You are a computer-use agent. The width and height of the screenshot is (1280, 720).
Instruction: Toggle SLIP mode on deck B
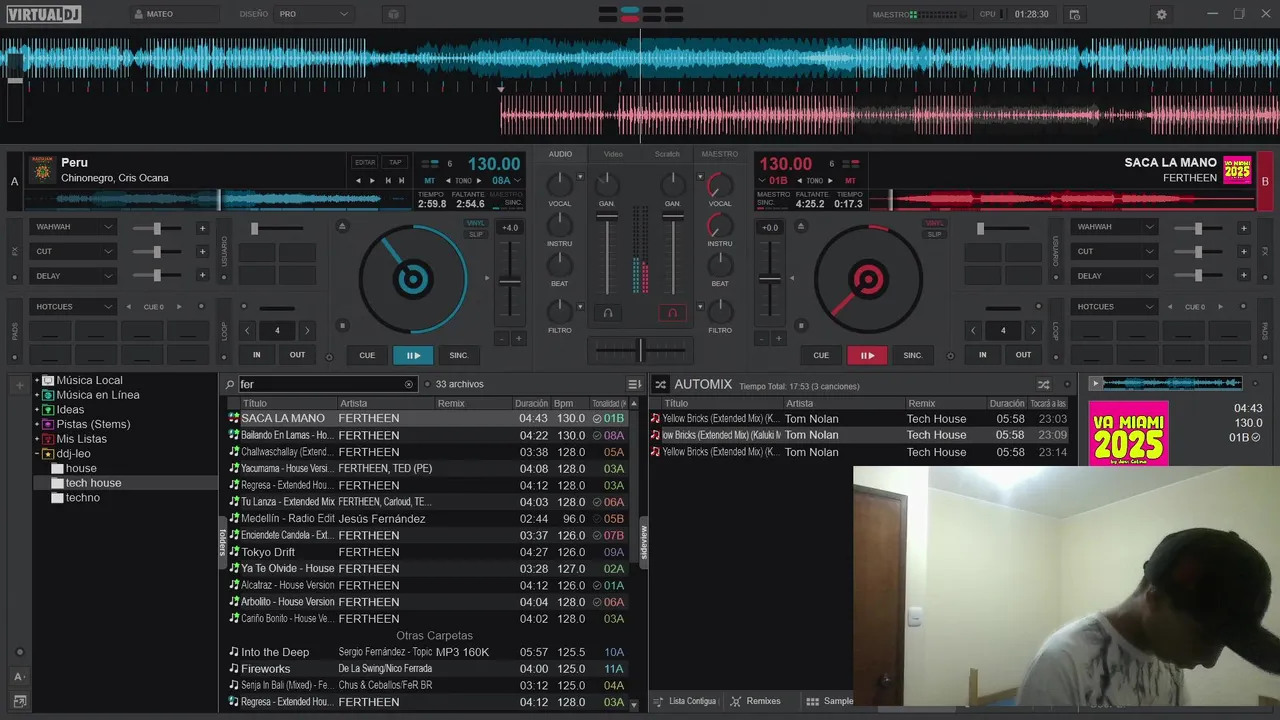click(934, 234)
